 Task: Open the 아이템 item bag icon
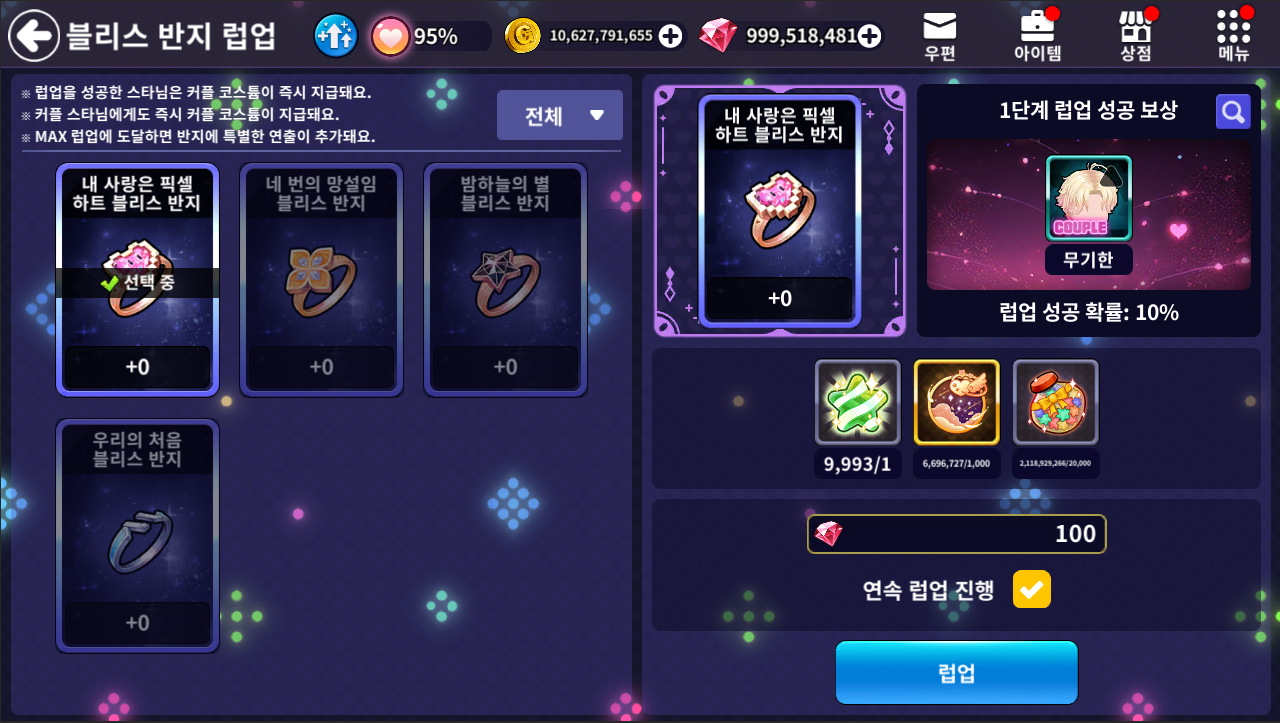tap(1038, 36)
